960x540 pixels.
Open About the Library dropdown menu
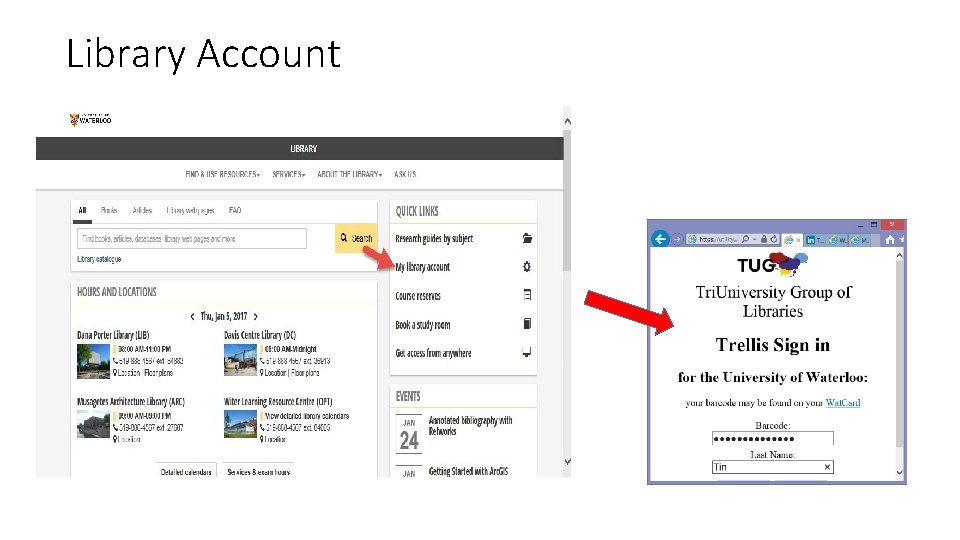[x=350, y=174]
